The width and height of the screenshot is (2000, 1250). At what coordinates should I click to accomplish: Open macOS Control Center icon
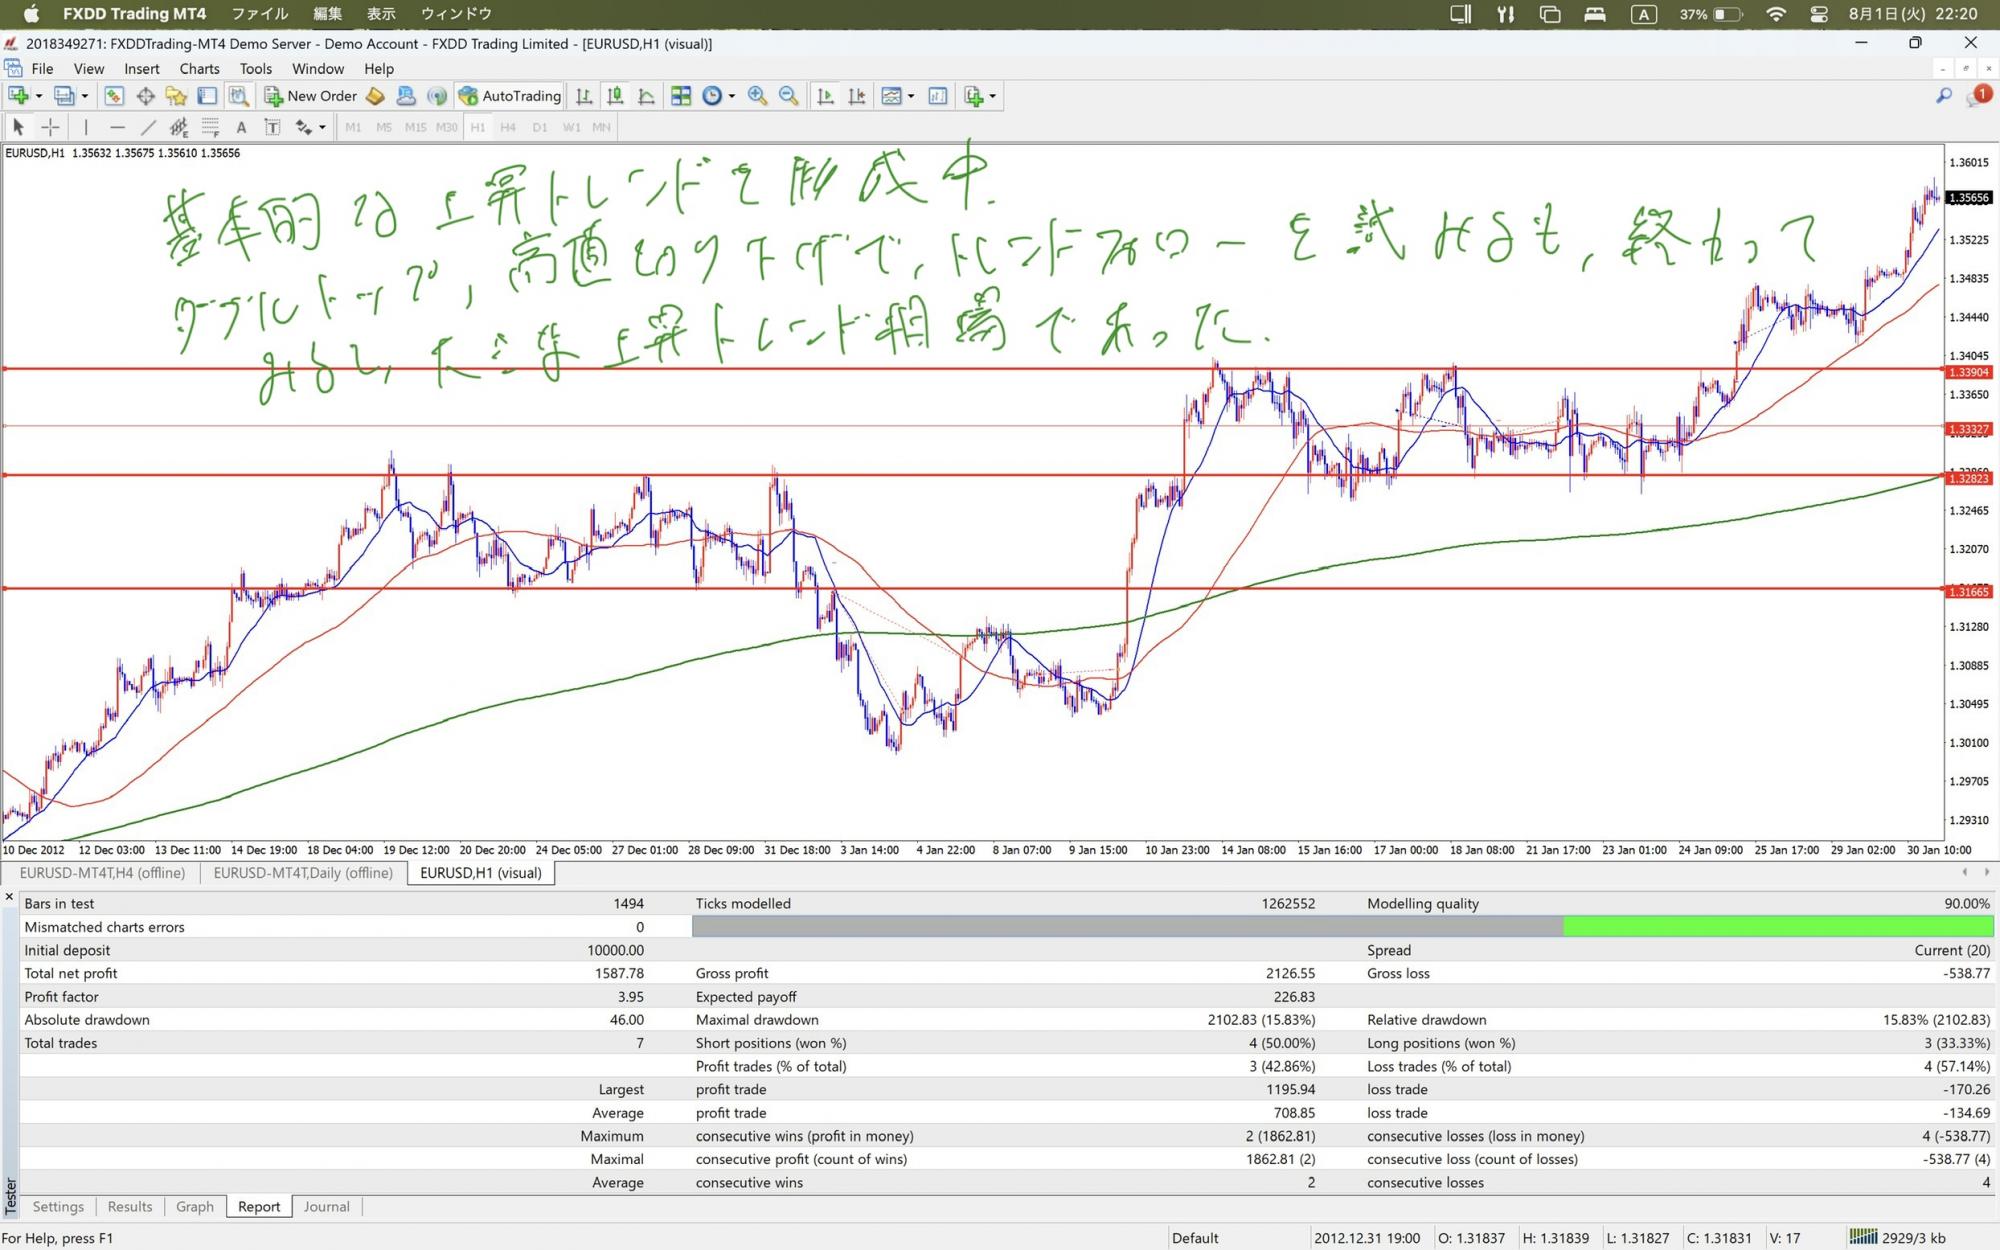(x=1819, y=14)
